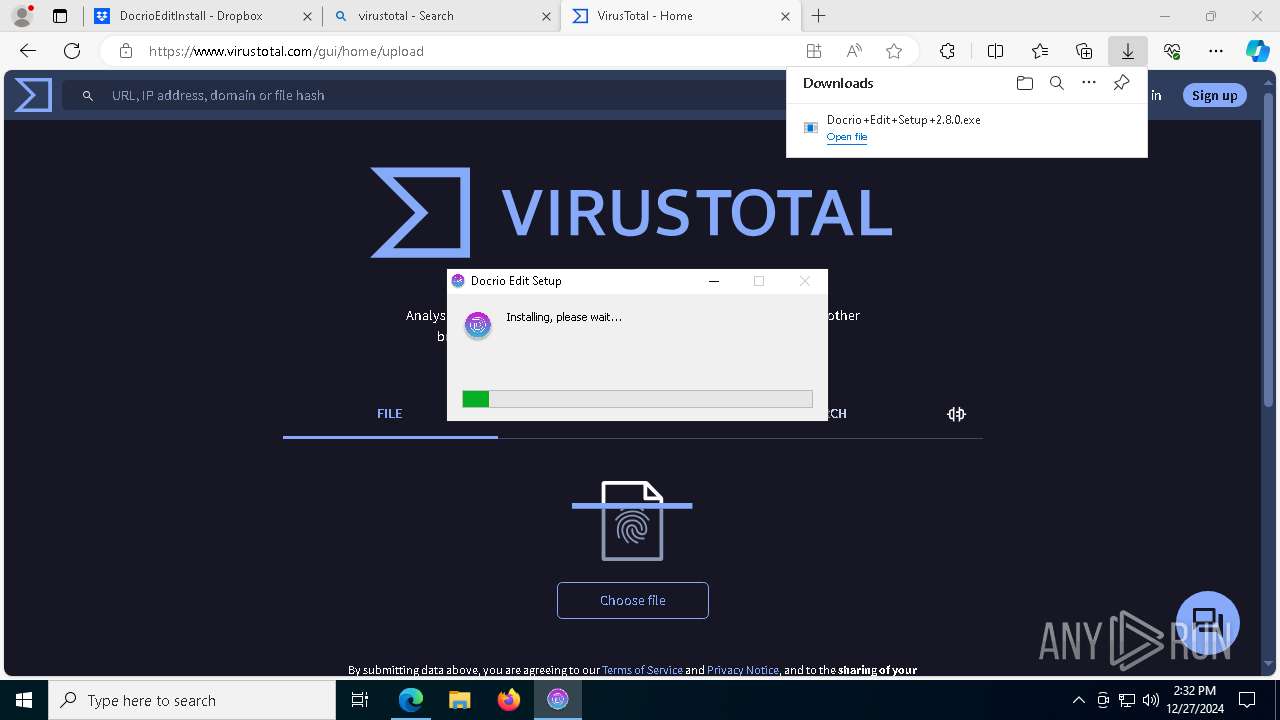Open Browser essentials icon
This screenshot has width=1280, height=720.
pos(1172,51)
